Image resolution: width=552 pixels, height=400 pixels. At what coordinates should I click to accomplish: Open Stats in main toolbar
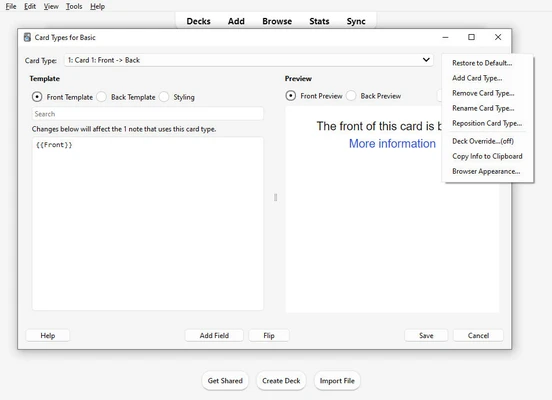319,21
